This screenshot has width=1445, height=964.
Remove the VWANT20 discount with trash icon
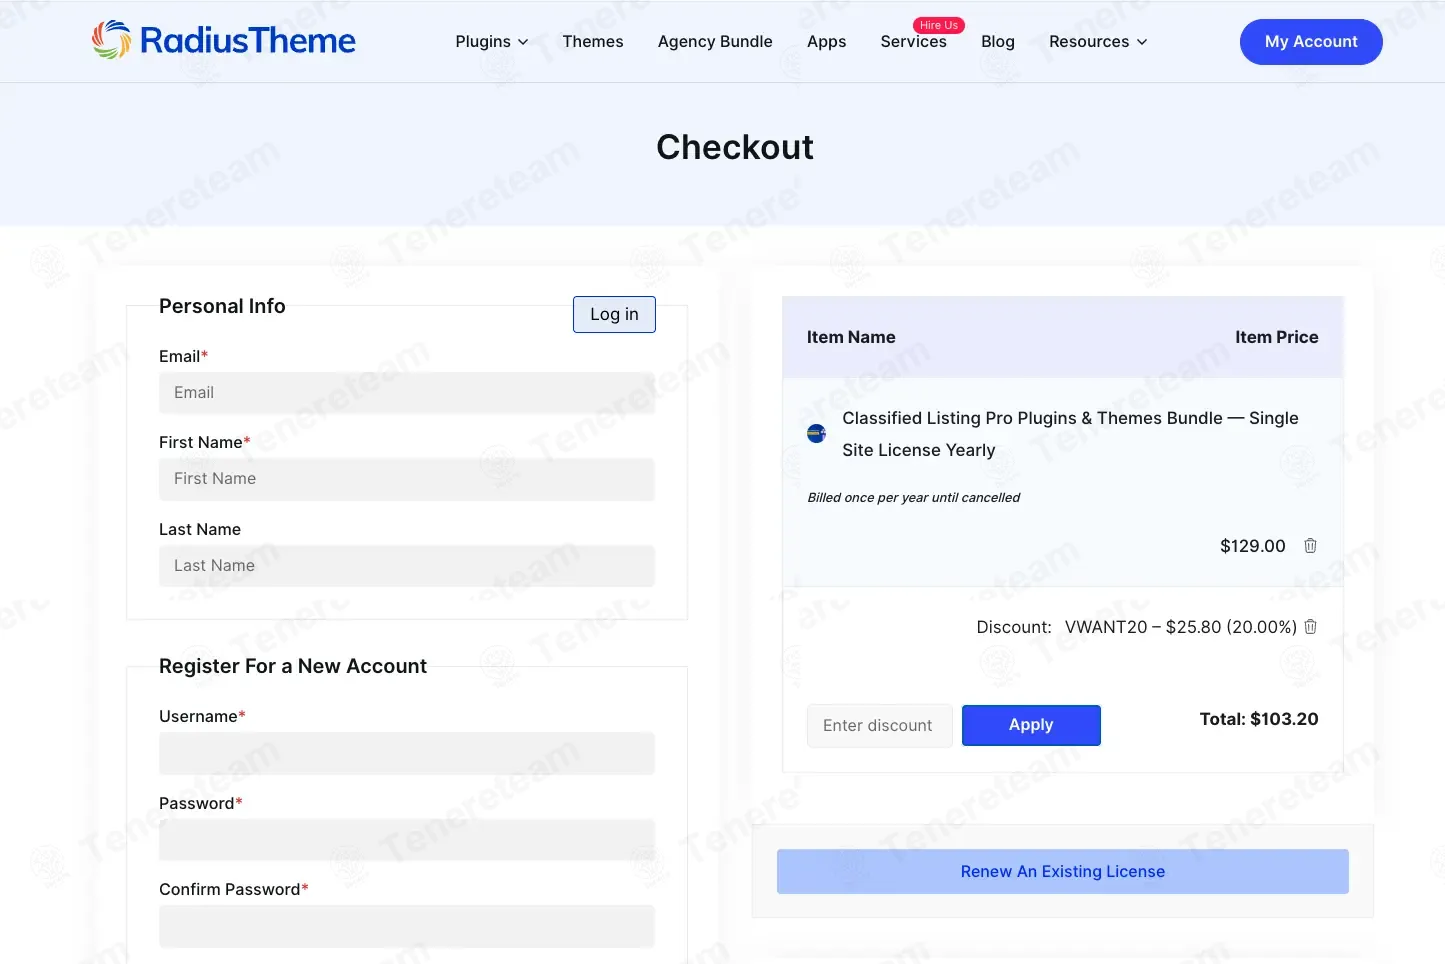[x=1310, y=627]
